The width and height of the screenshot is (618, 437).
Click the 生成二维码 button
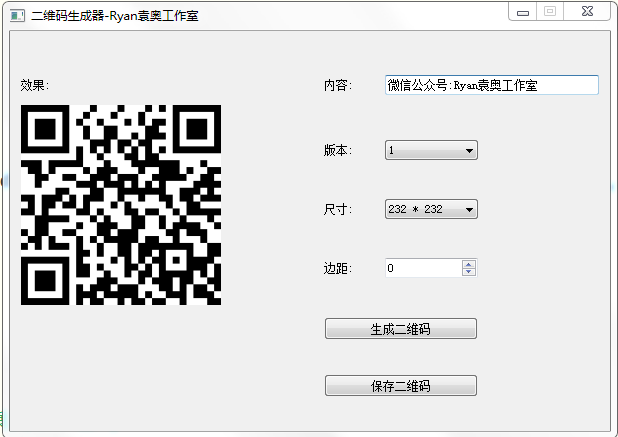click(401, 329)
